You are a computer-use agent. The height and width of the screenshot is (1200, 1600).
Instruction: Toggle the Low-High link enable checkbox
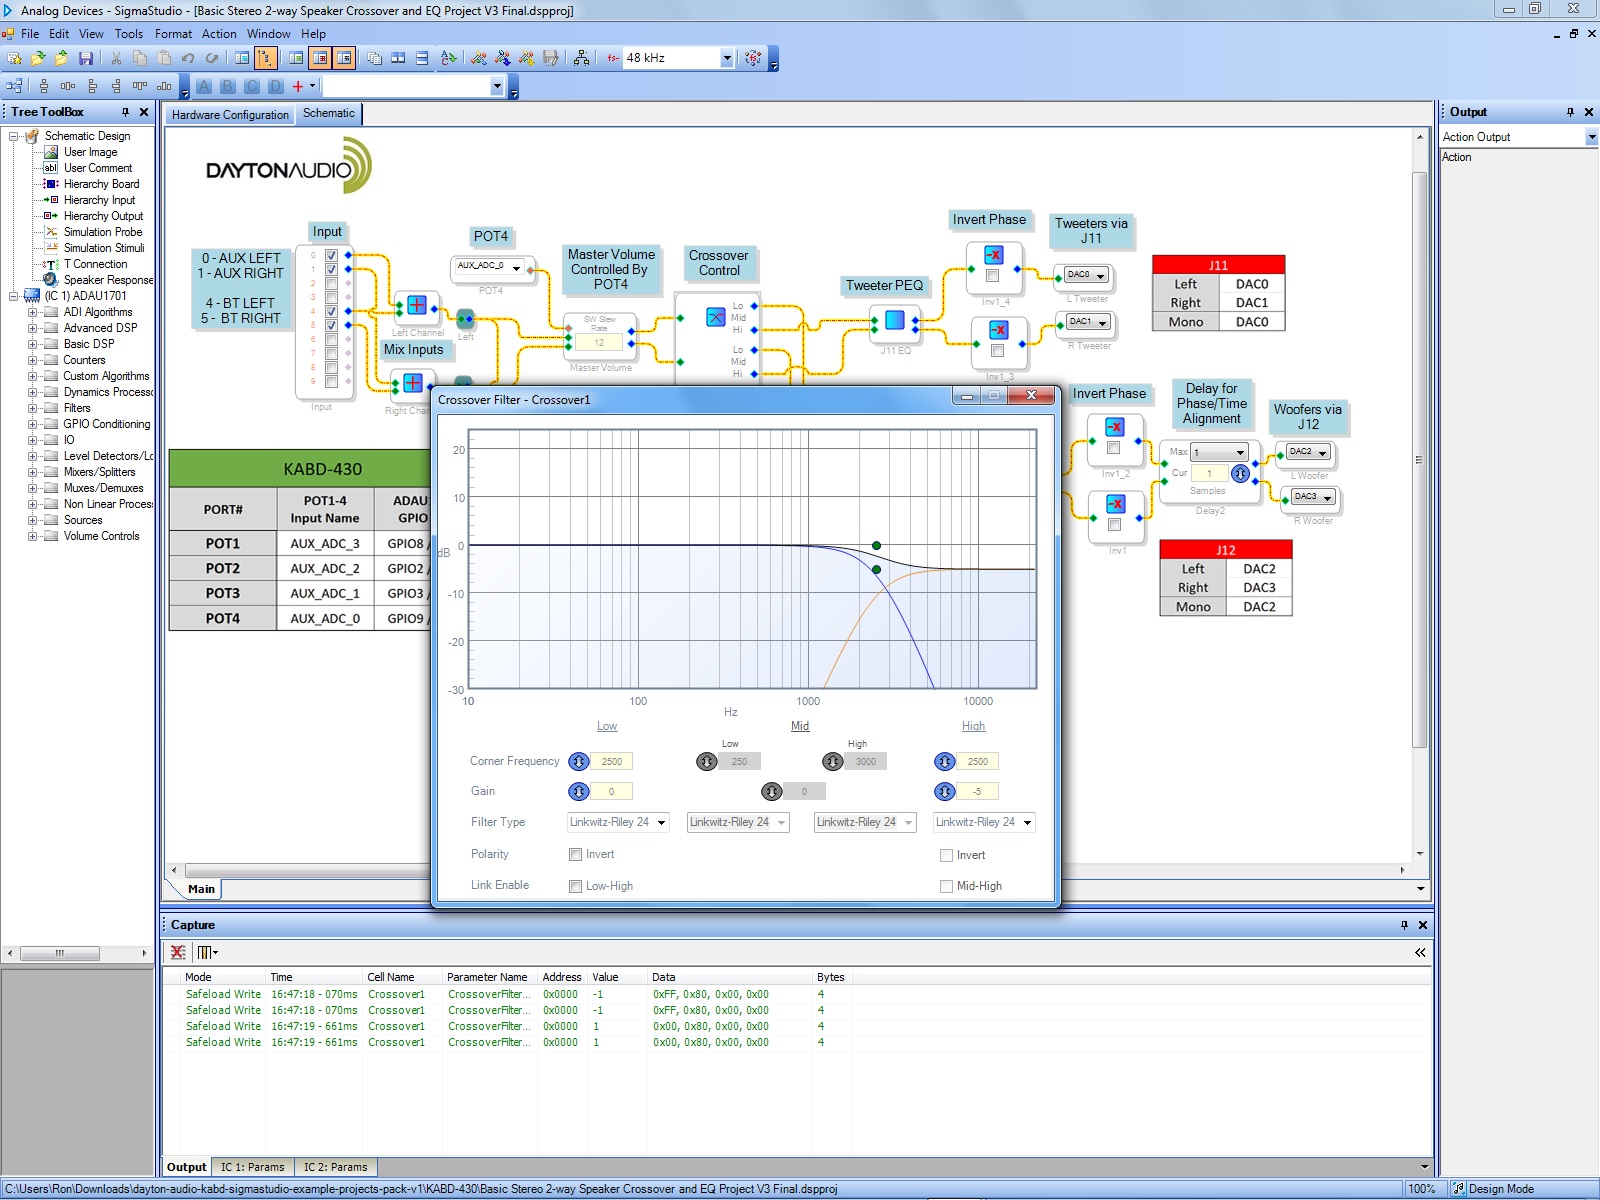(x=576, y=886)
